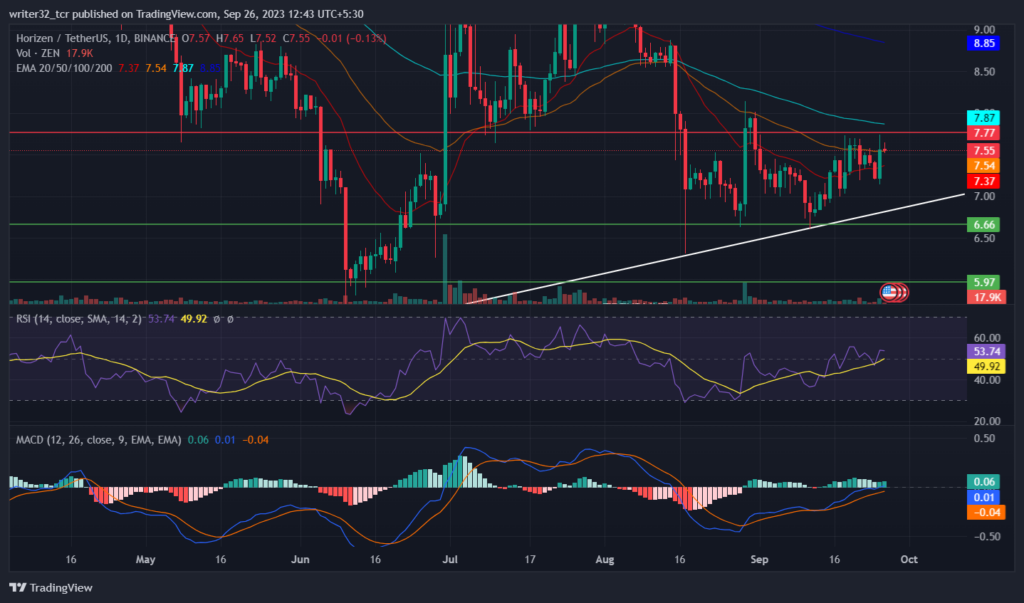Click the writer32_tcr published header text

(186, 14)
